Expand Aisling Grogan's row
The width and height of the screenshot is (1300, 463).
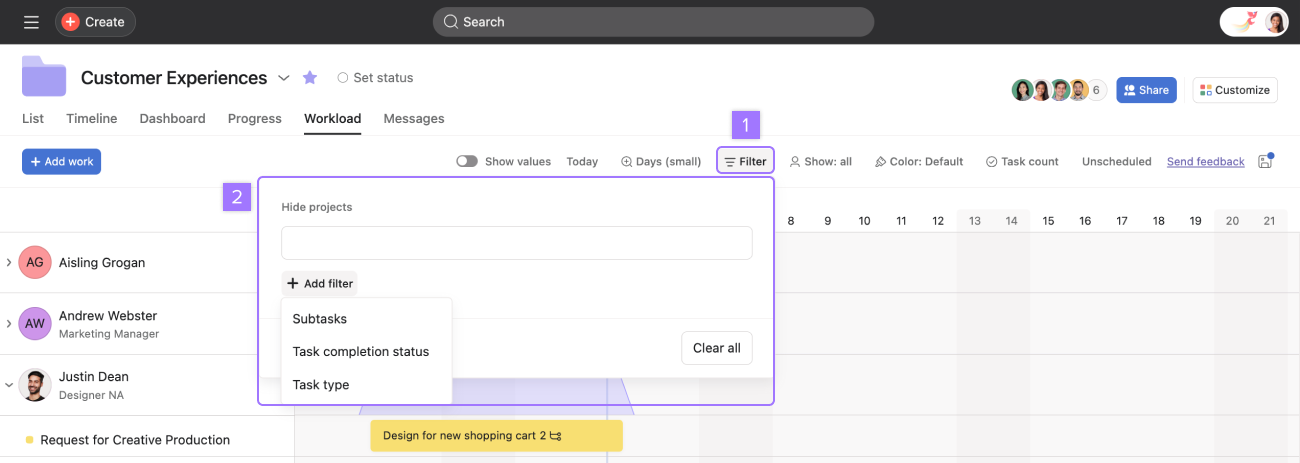pyautogui.click(x=9, y=263)
